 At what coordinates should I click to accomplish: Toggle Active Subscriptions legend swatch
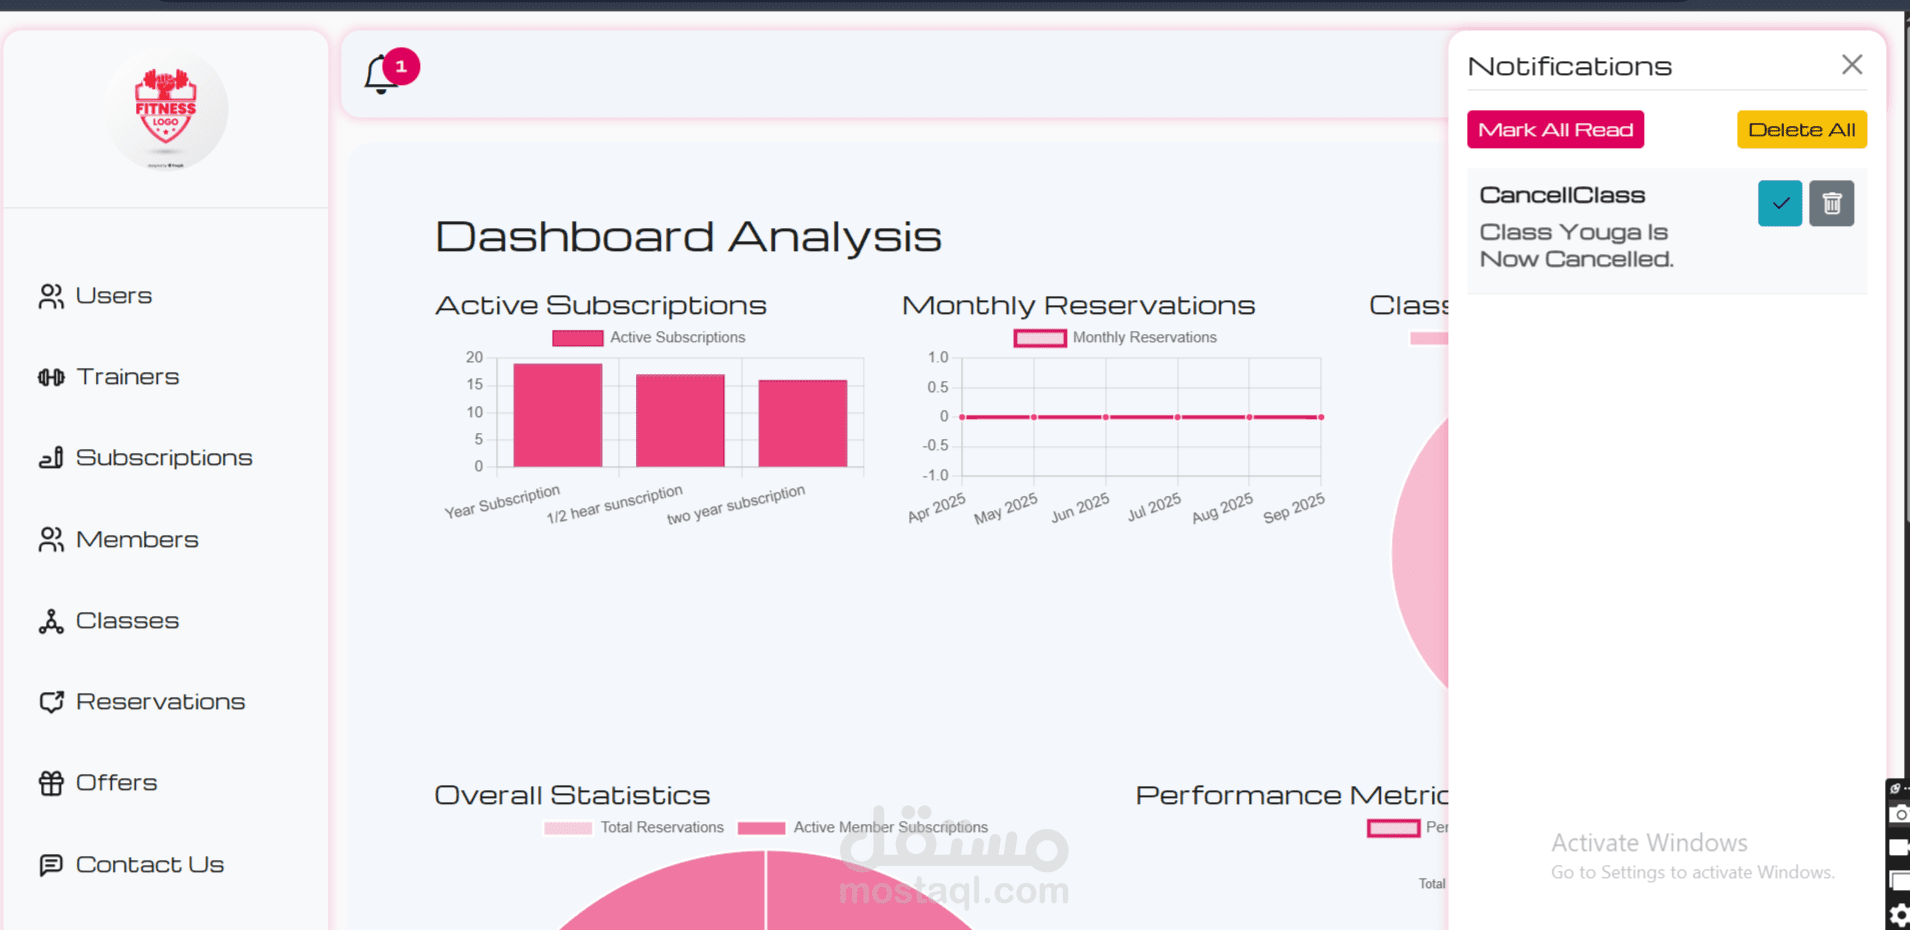pos(577,338)
